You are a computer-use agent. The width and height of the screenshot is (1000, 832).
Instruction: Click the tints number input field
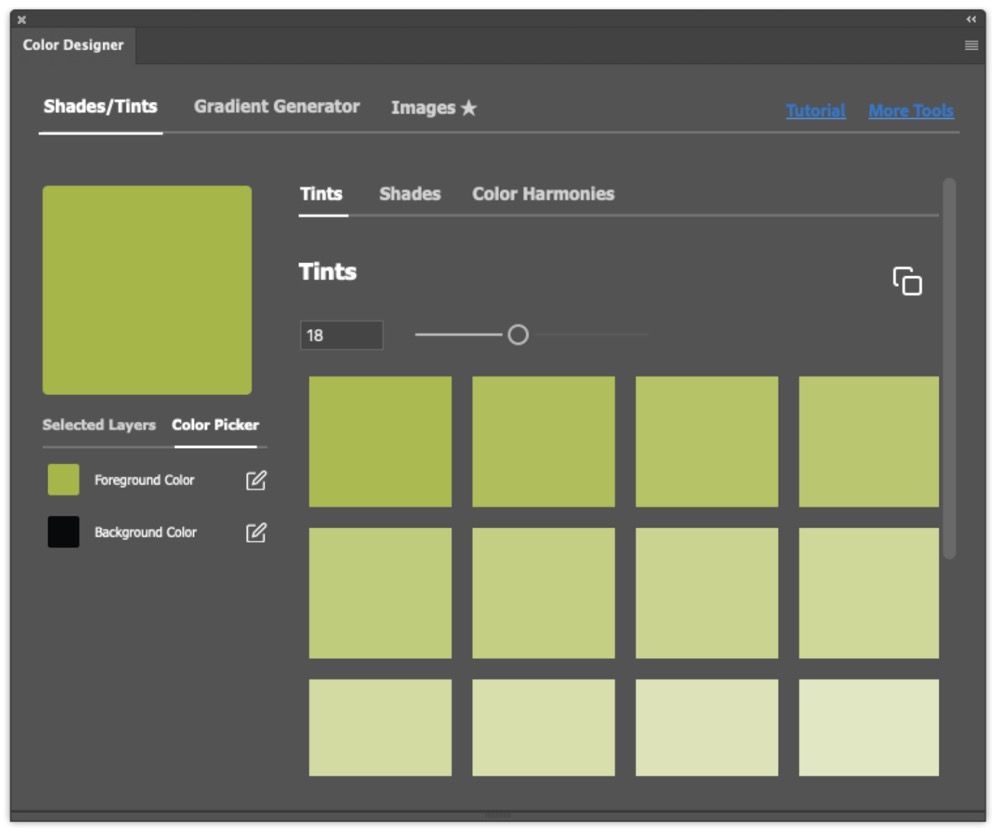pos(341,335)
